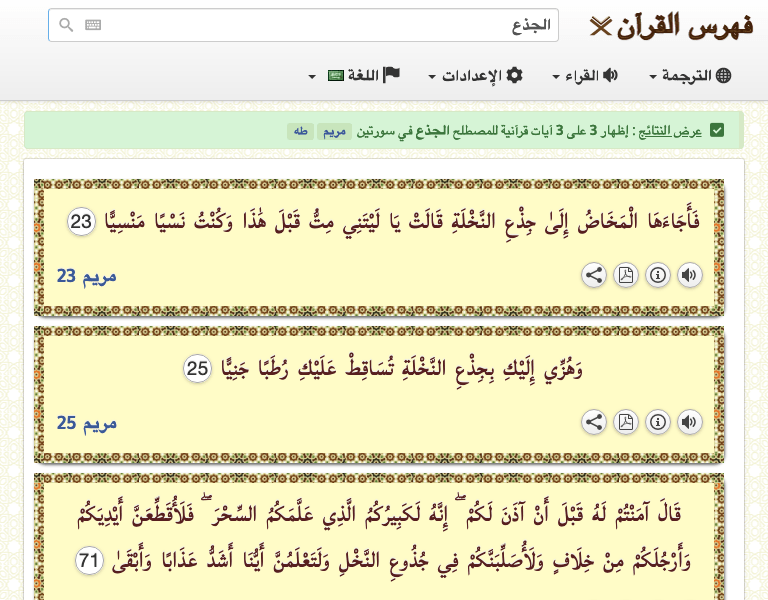Open the الإعدادات settings menu

tap(475, 76)
